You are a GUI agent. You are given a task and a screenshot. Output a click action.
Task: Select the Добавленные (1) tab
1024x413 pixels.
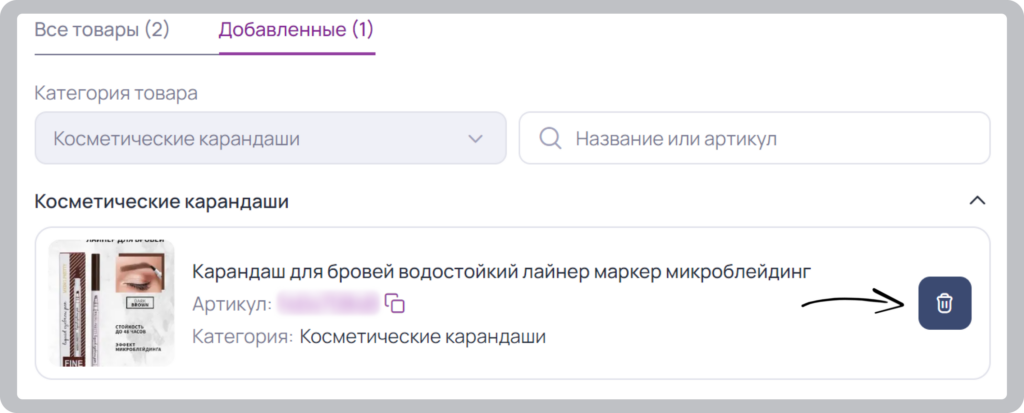click(x=296, y=30)
